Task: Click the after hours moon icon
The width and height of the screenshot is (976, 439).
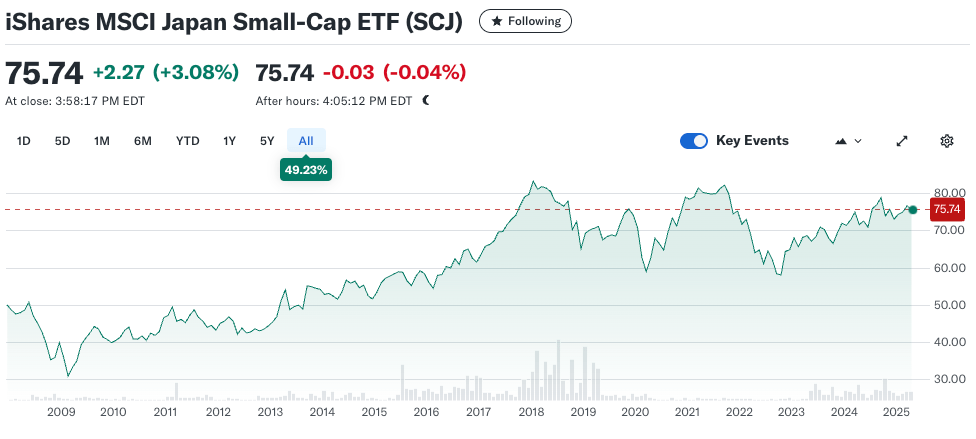Action: 426,100
